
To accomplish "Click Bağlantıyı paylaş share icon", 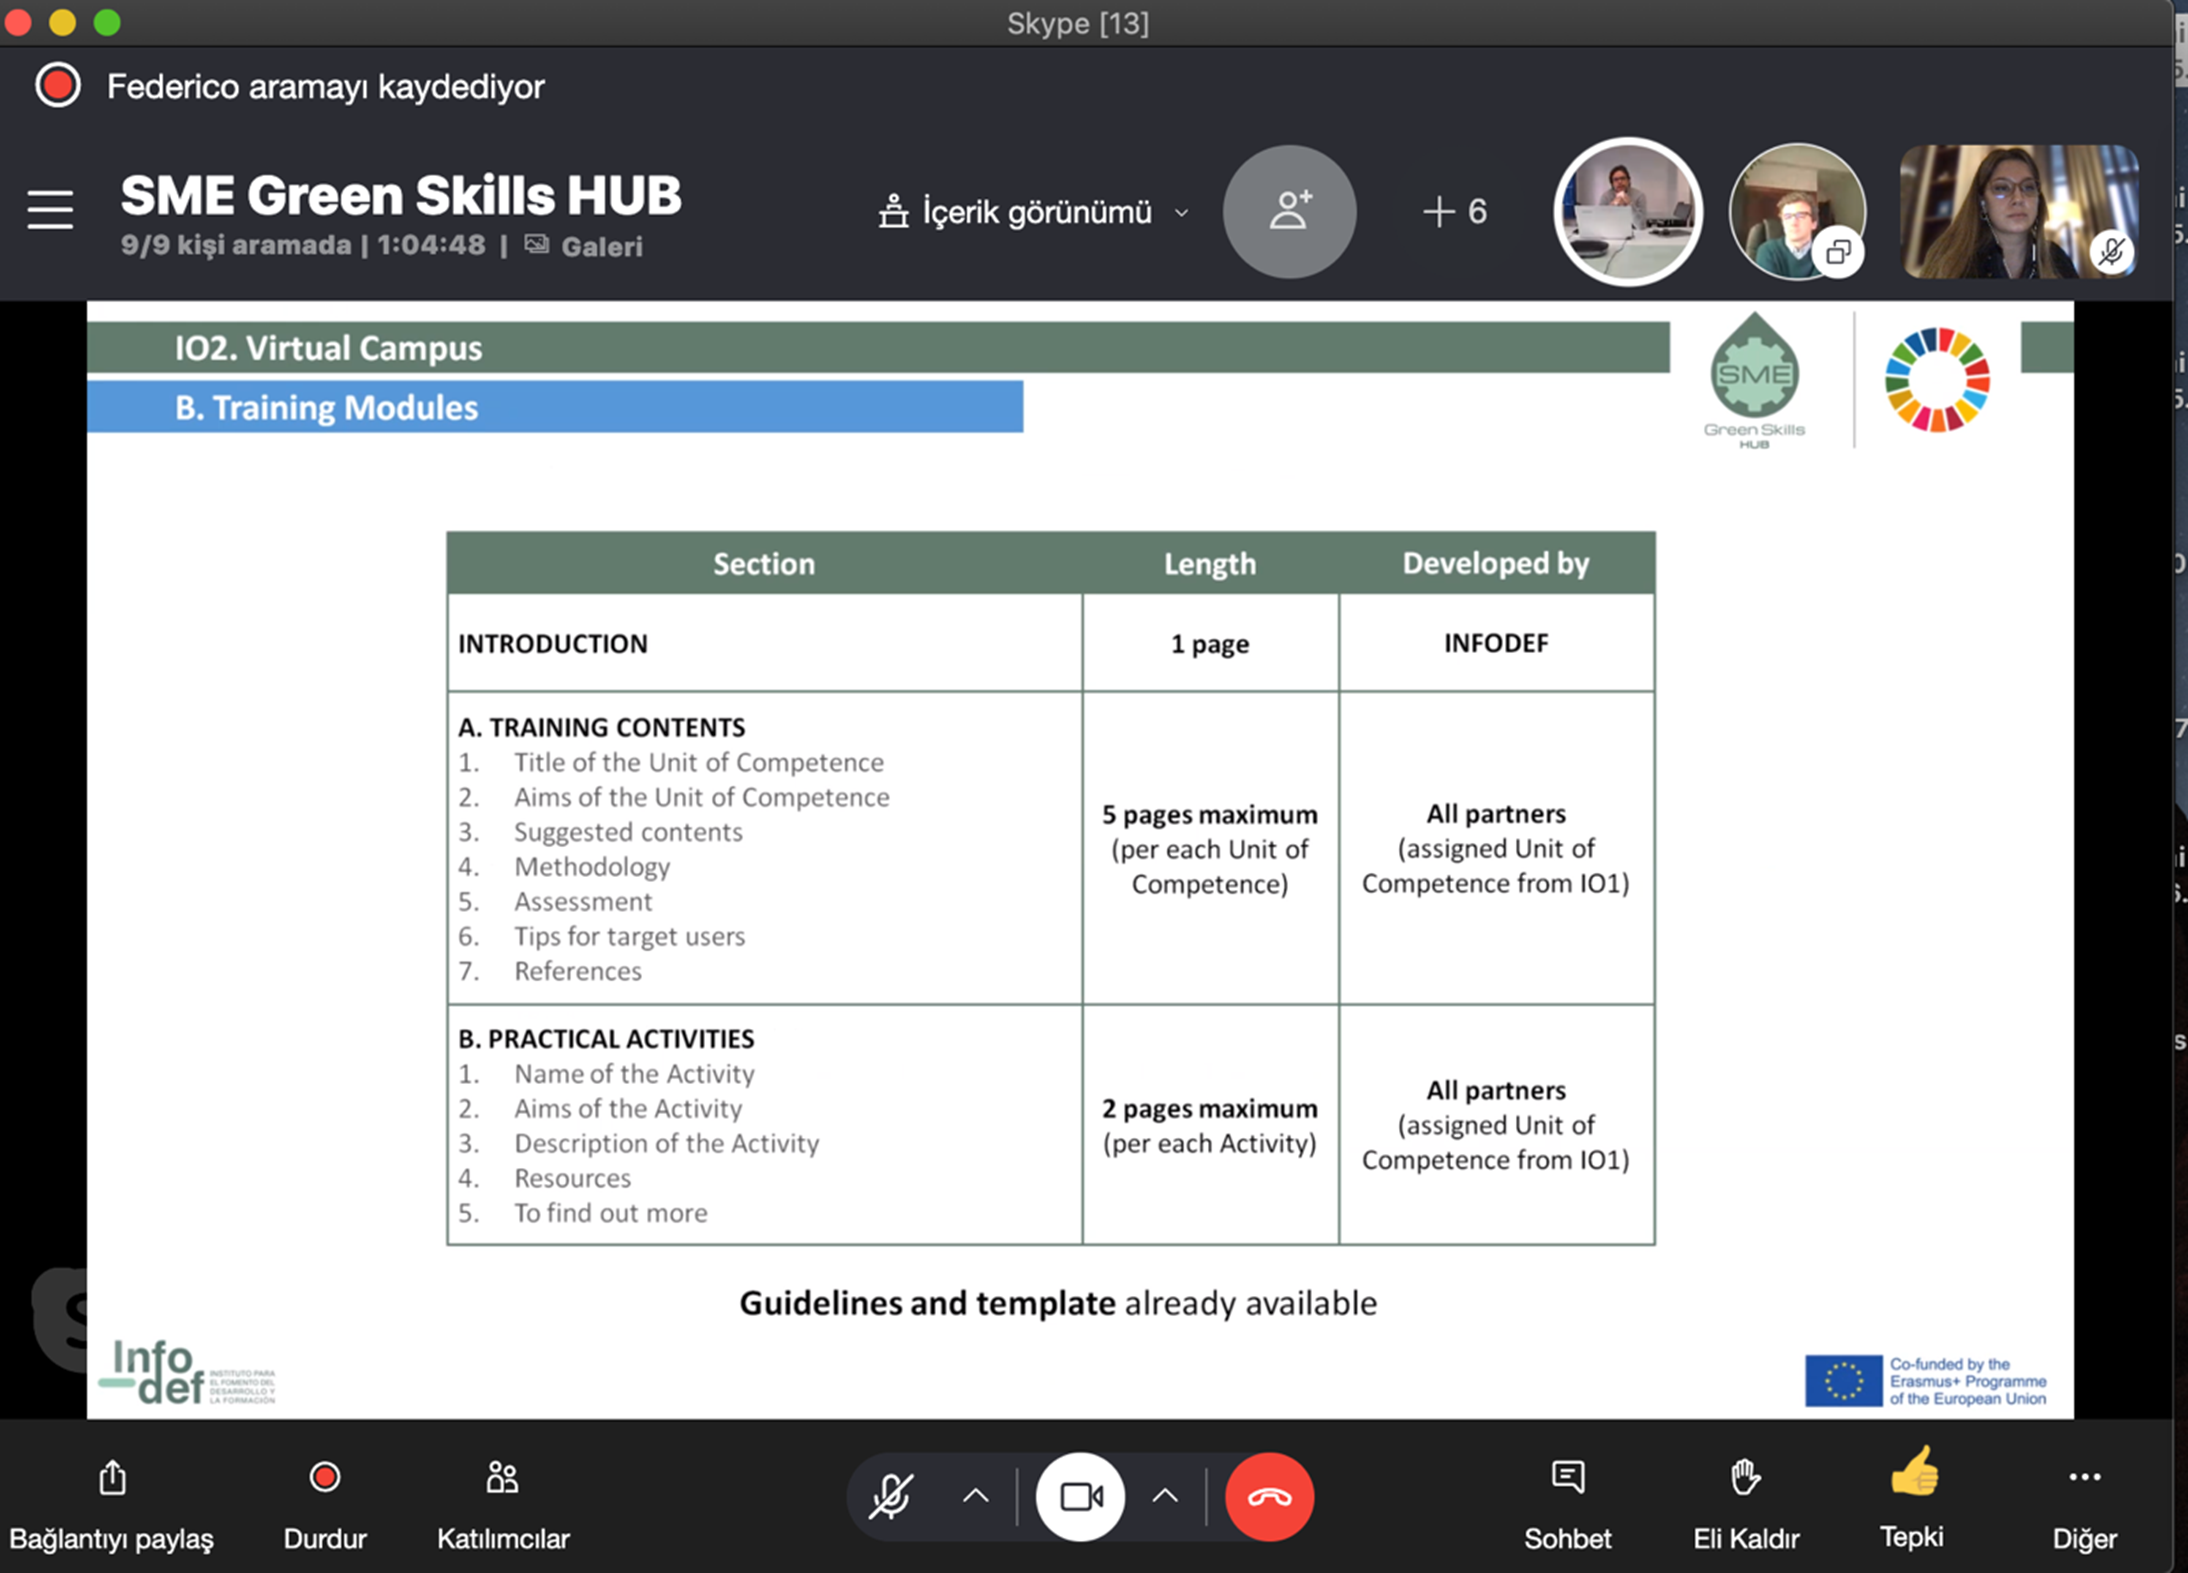I will click(112, 1478).
